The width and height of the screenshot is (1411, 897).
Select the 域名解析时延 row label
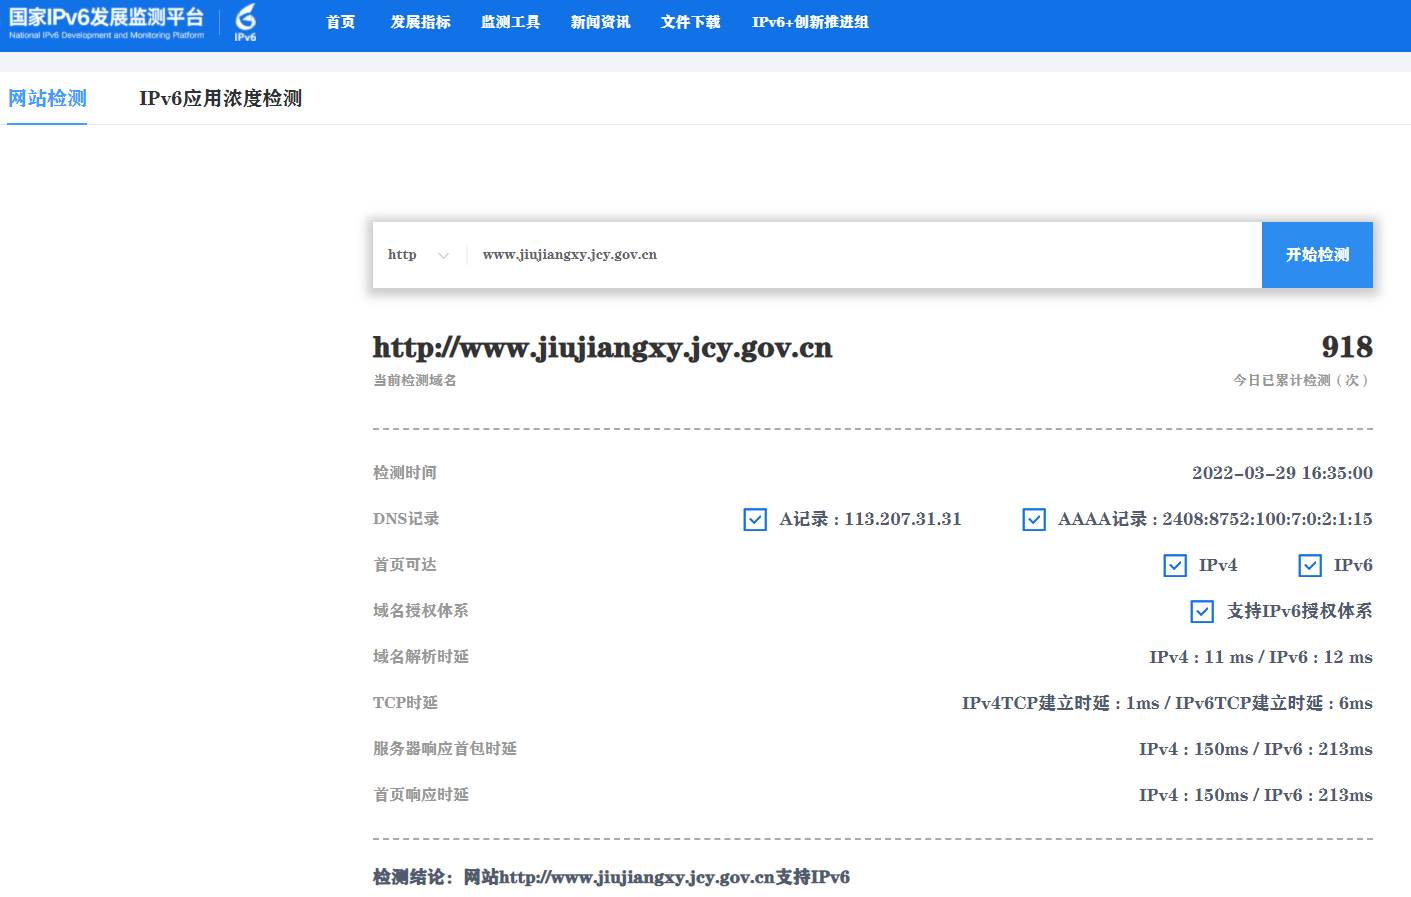[421, 657]
